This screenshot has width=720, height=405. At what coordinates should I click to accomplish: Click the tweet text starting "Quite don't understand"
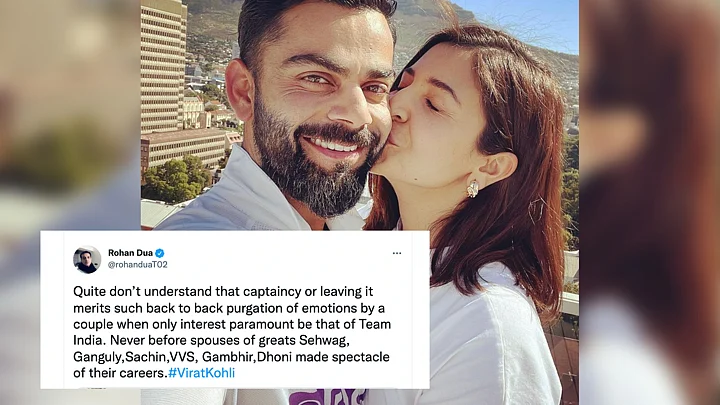(232, 332)
